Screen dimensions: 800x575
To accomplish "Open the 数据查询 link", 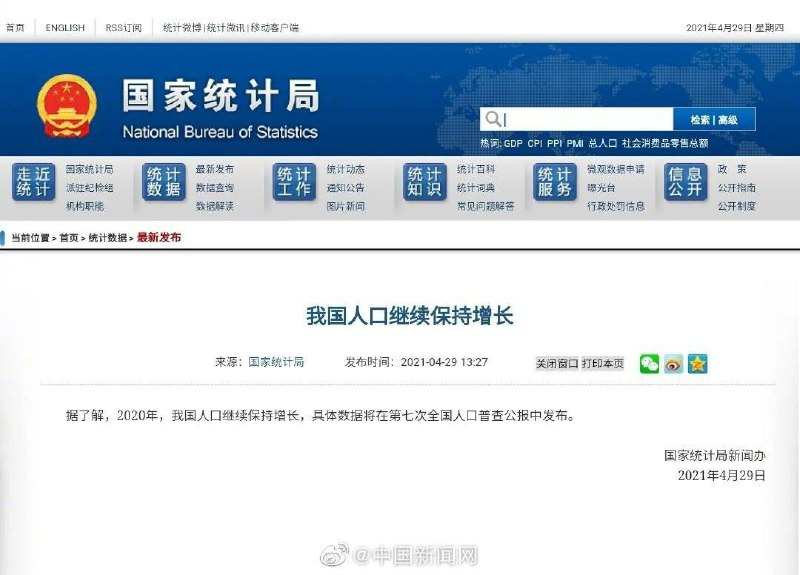I will pyautogui.click(x=215, y=188).
